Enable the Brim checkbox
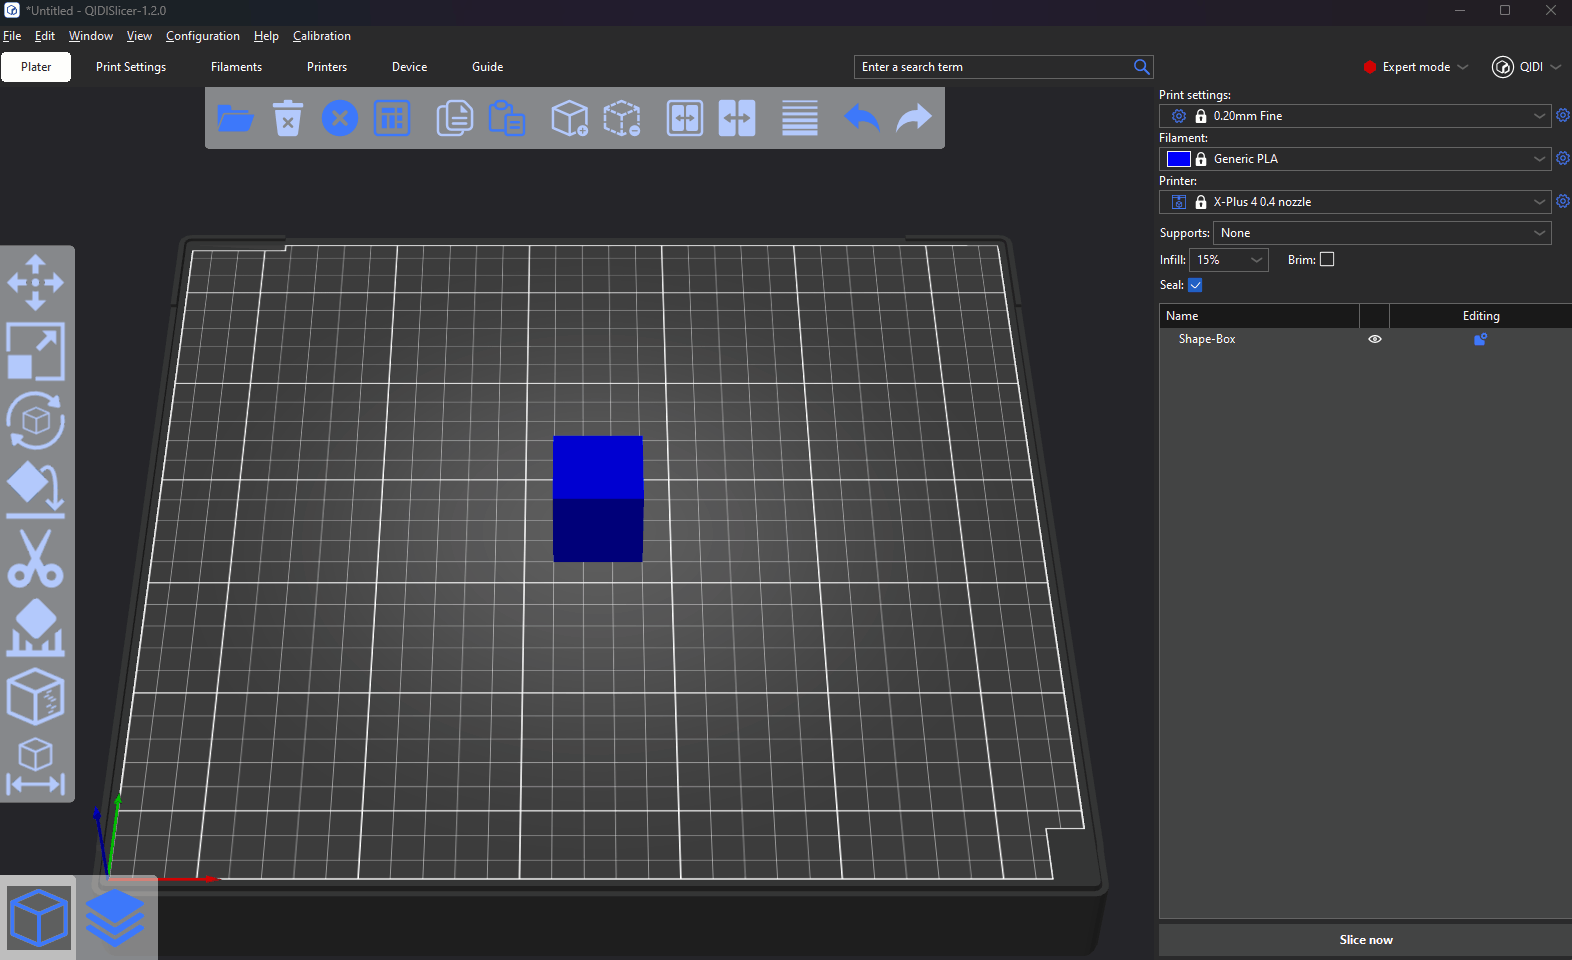Screen dimensions: 1572x960 tap(1327, 259)
